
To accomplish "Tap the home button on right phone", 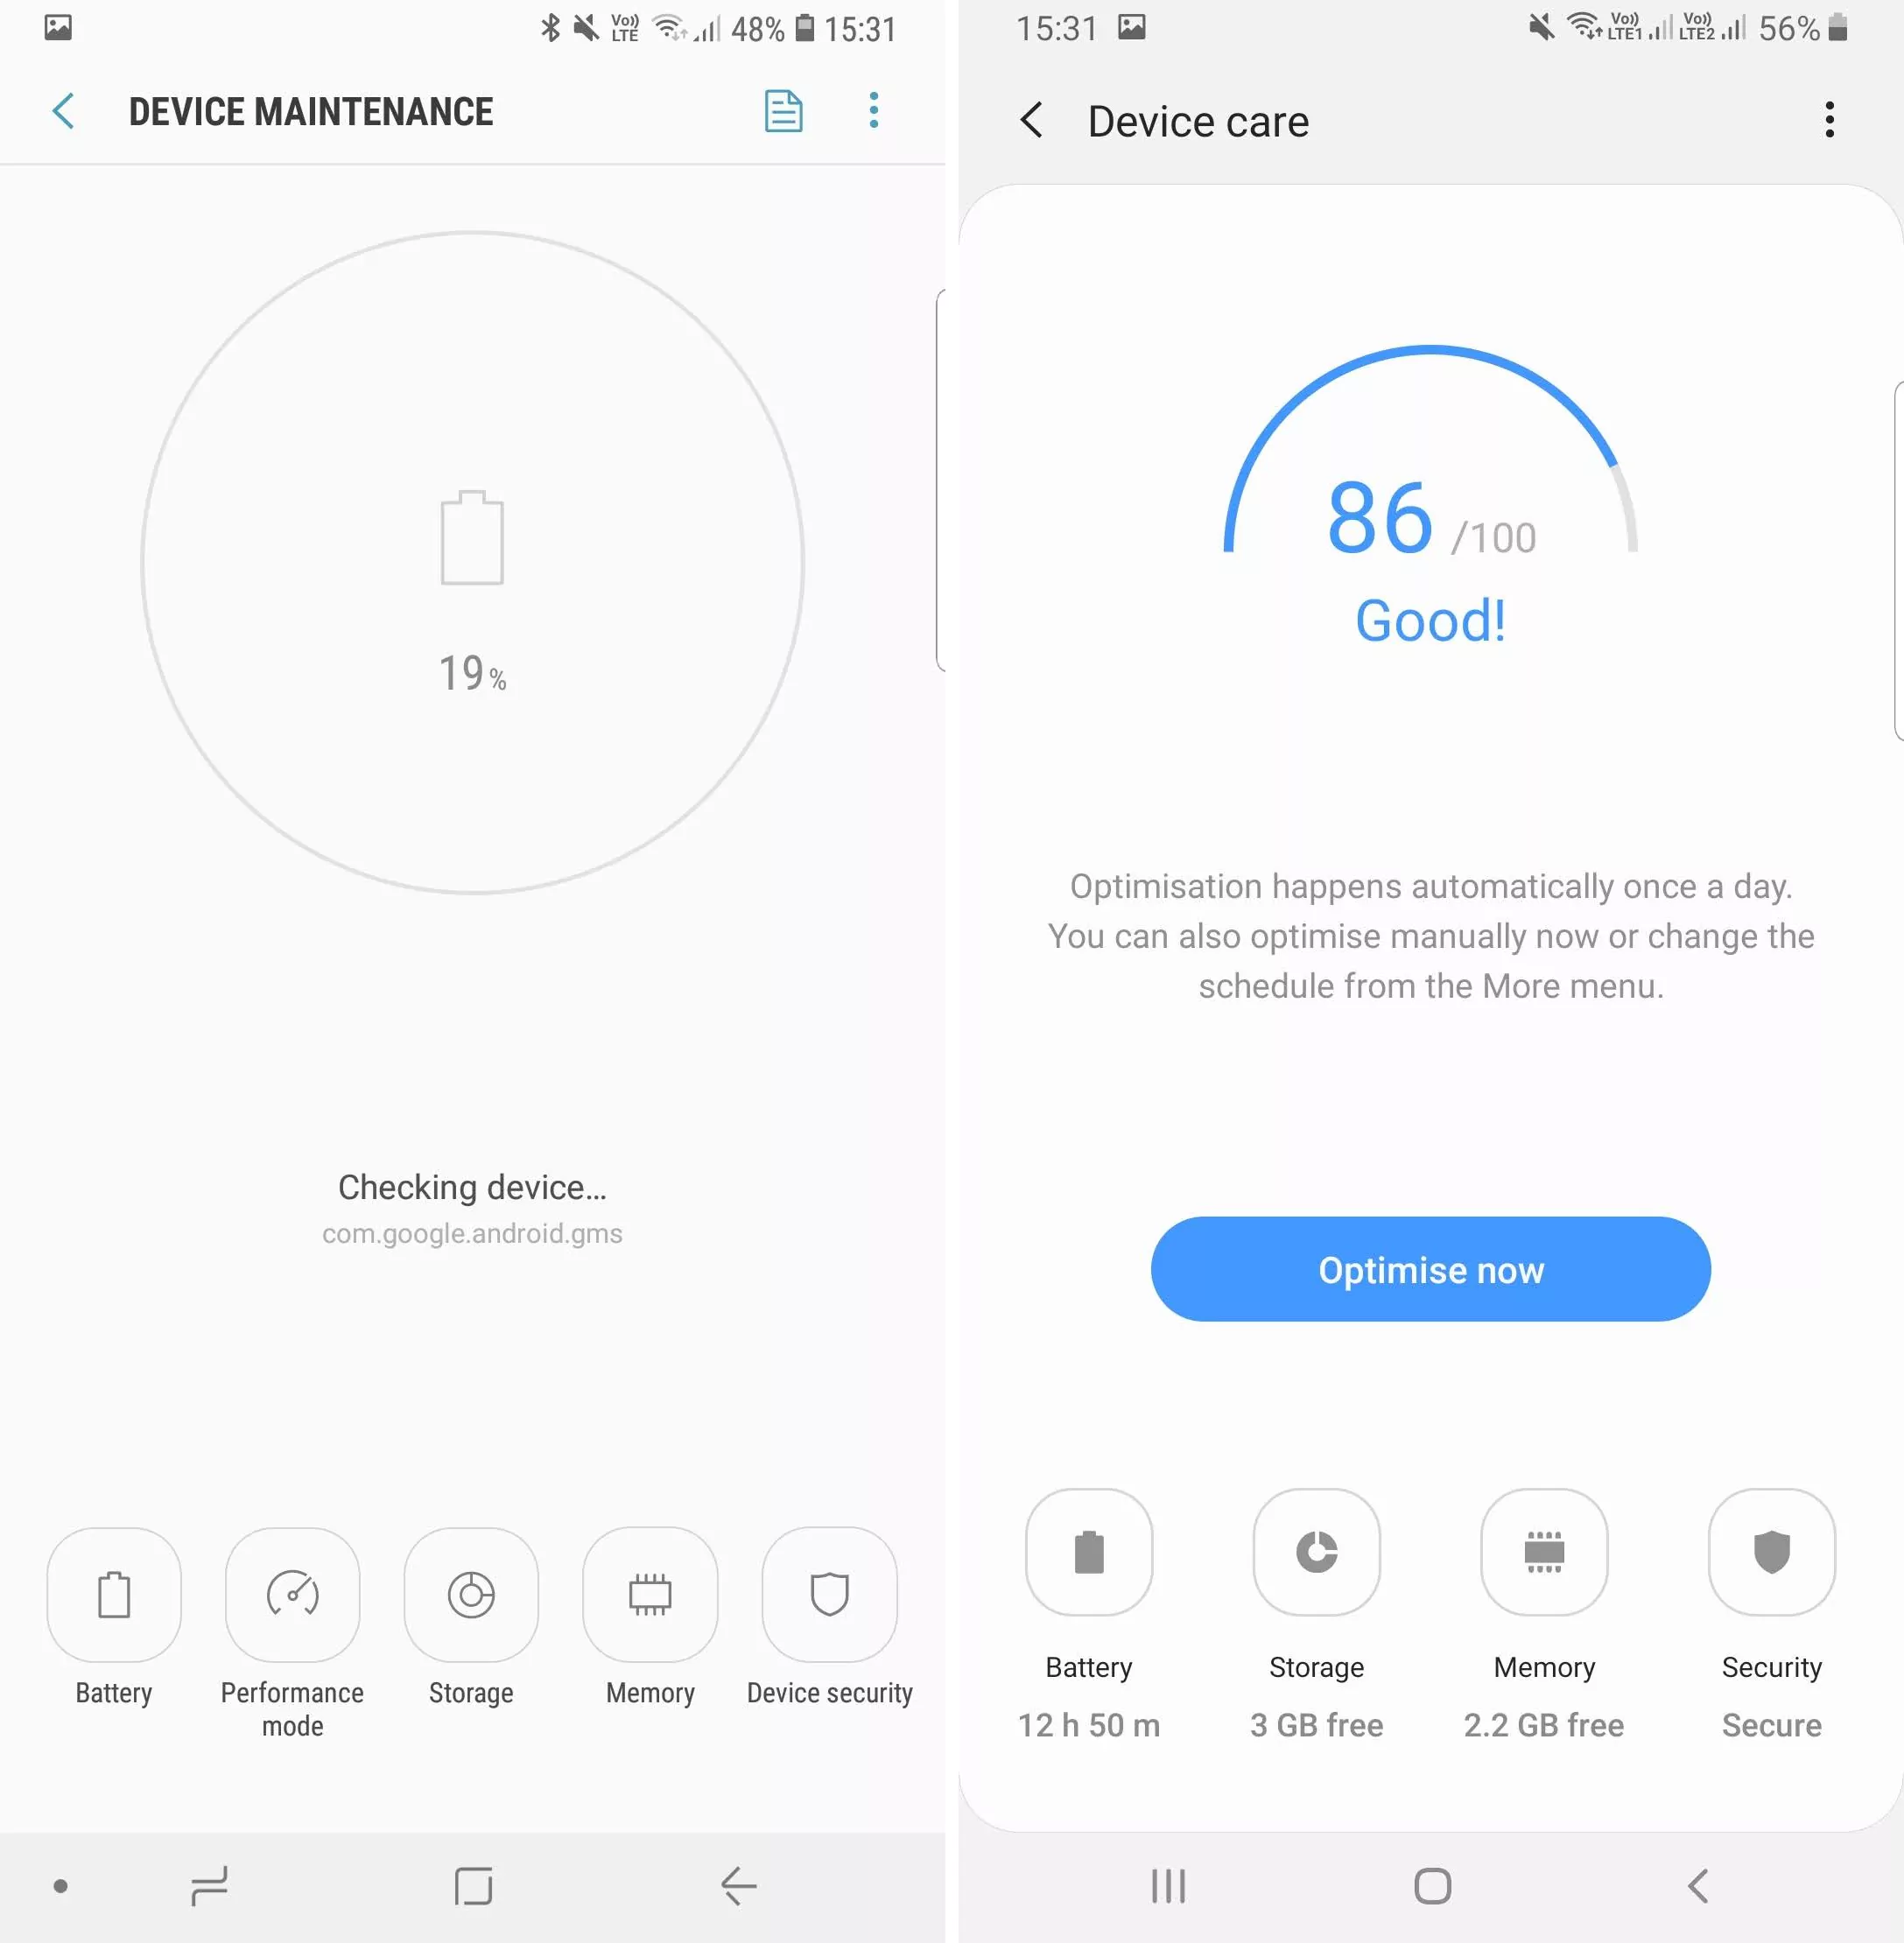I will click(x=1432, y=1886).
